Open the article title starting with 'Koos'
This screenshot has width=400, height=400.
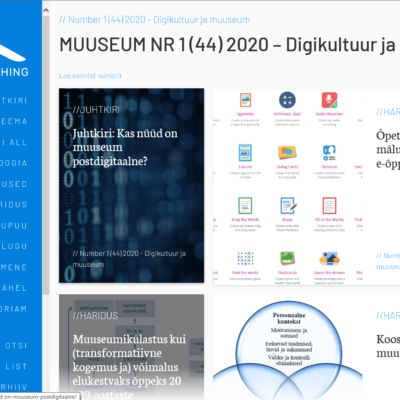(388, 346)
